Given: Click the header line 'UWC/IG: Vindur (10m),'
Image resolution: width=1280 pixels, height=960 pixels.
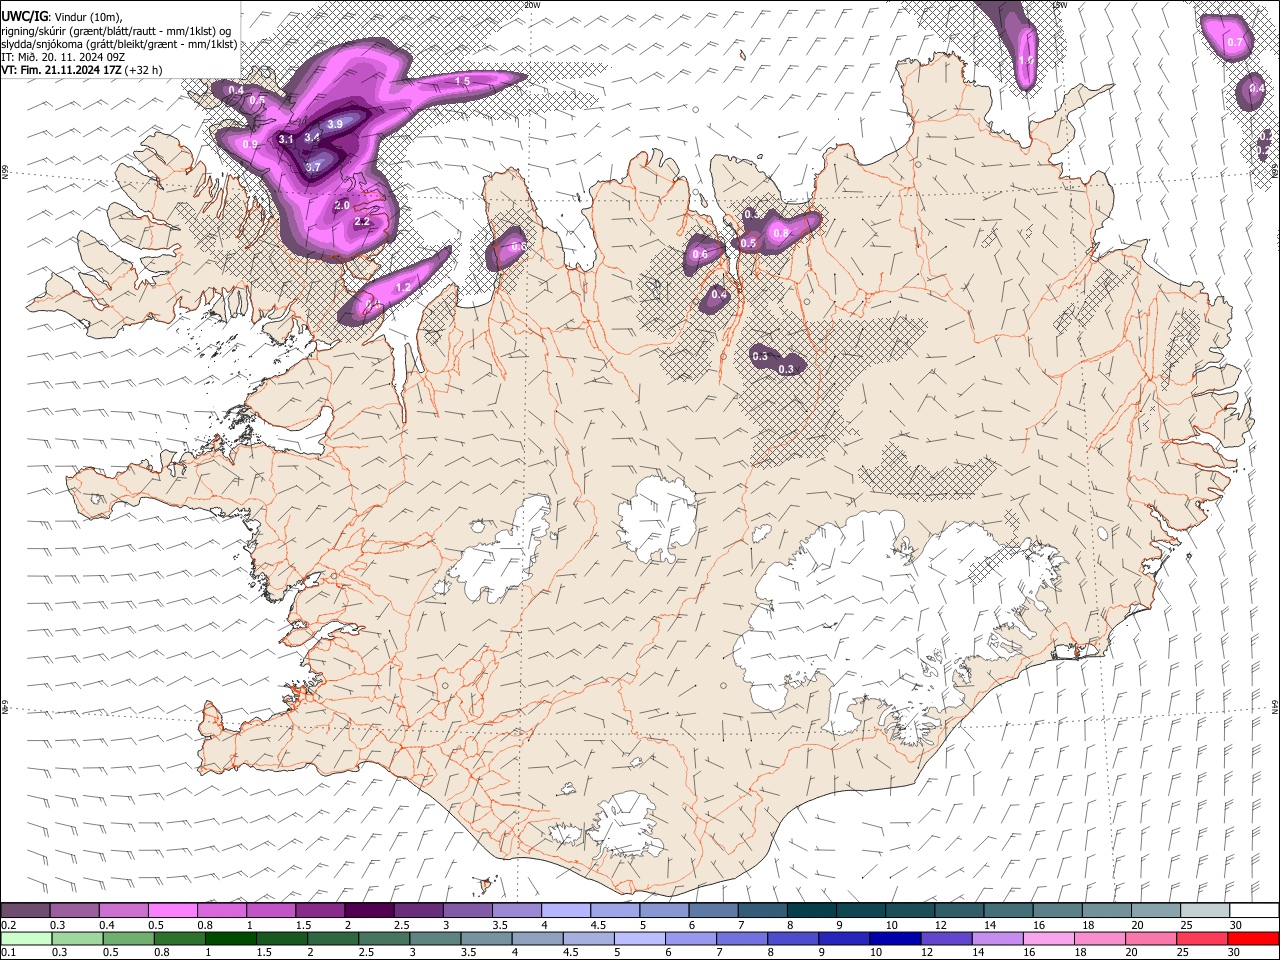Looking at the screenshot, I should coord(62,15).
